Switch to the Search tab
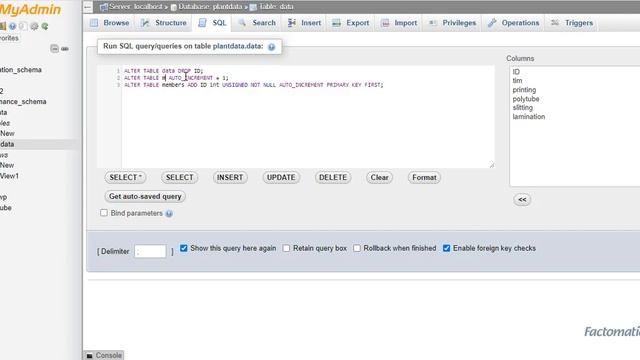The height and width of the screenshot is (360, 640). point(257,23)
